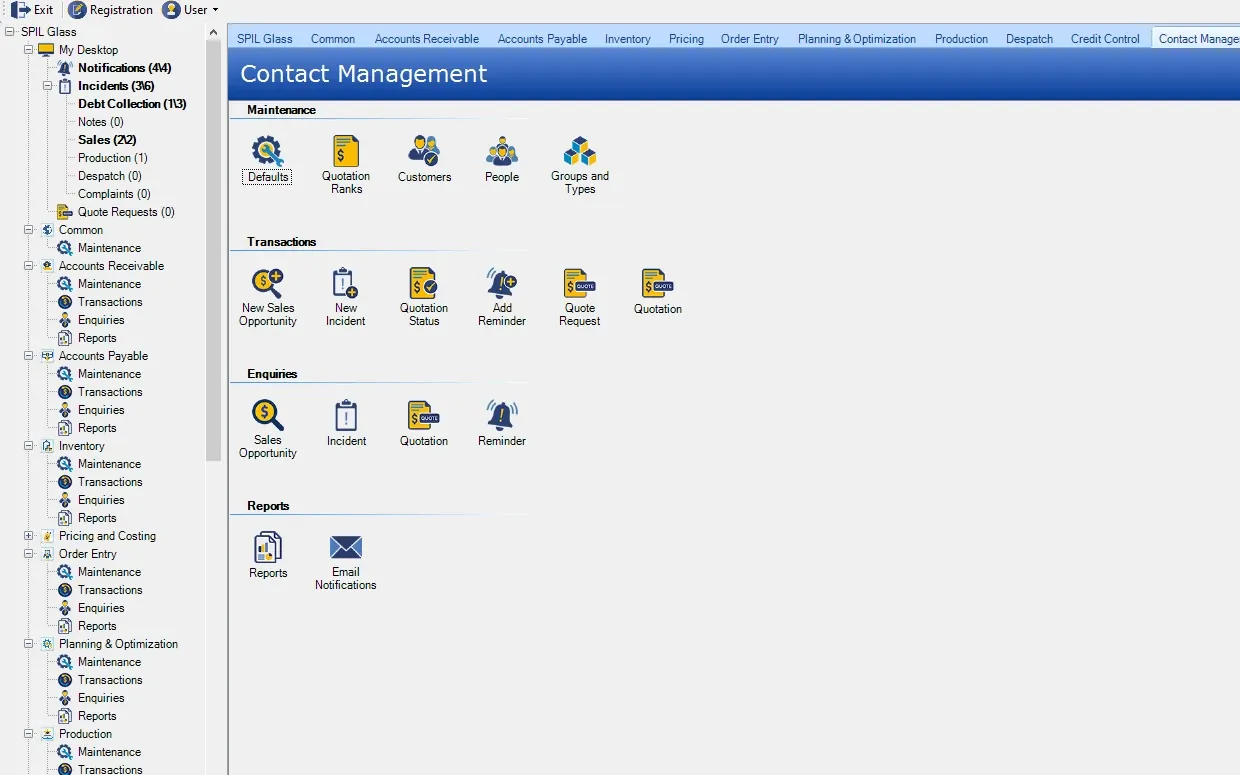Collapse Planning & Optimization tree node
The width and height of the screenshot is (1240, 775).
point(29,644)
